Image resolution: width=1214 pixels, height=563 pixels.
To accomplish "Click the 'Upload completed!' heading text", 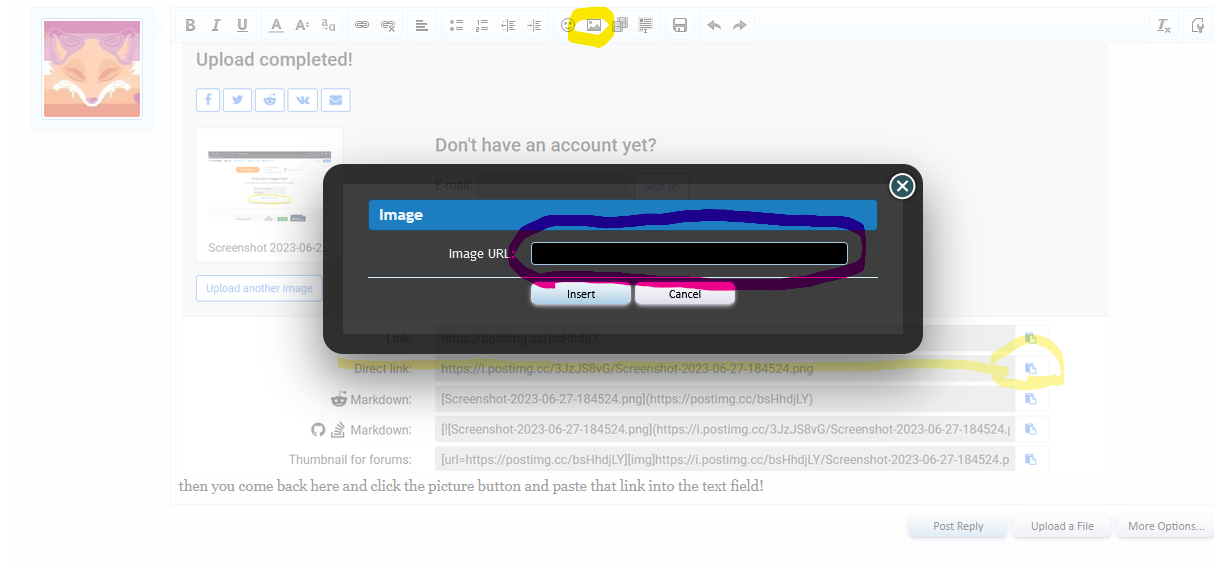I will tap(274, 60).
